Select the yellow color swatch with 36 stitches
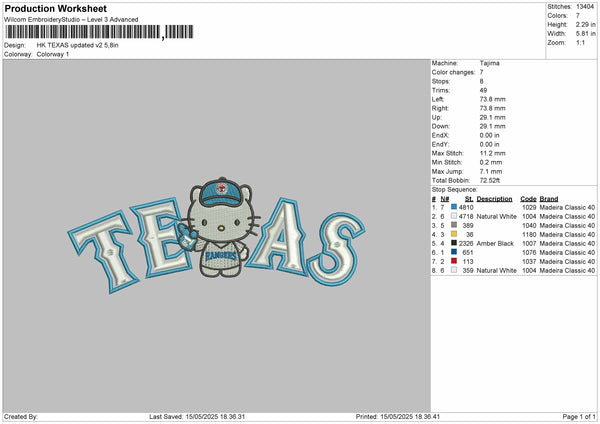Image resolution: width=600 pixels, height=424 pixels. pos(454,234)
